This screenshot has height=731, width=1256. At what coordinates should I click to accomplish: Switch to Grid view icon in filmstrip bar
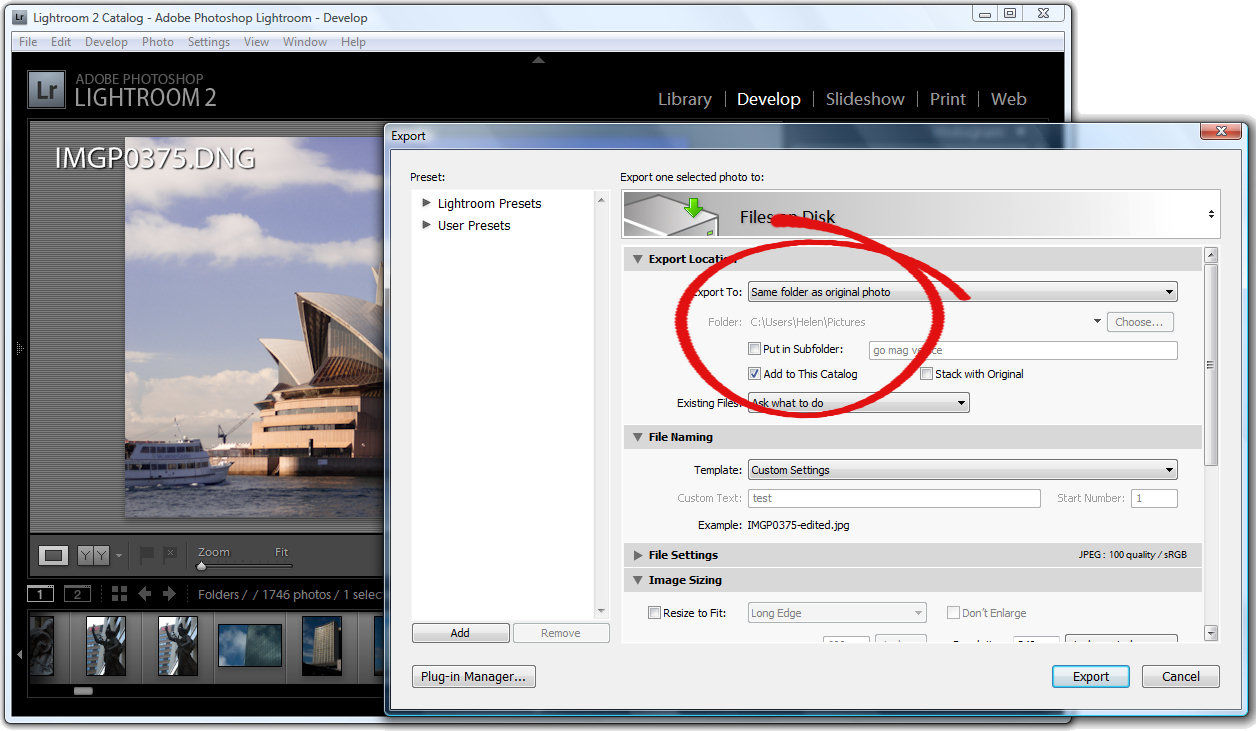point(120,594)
